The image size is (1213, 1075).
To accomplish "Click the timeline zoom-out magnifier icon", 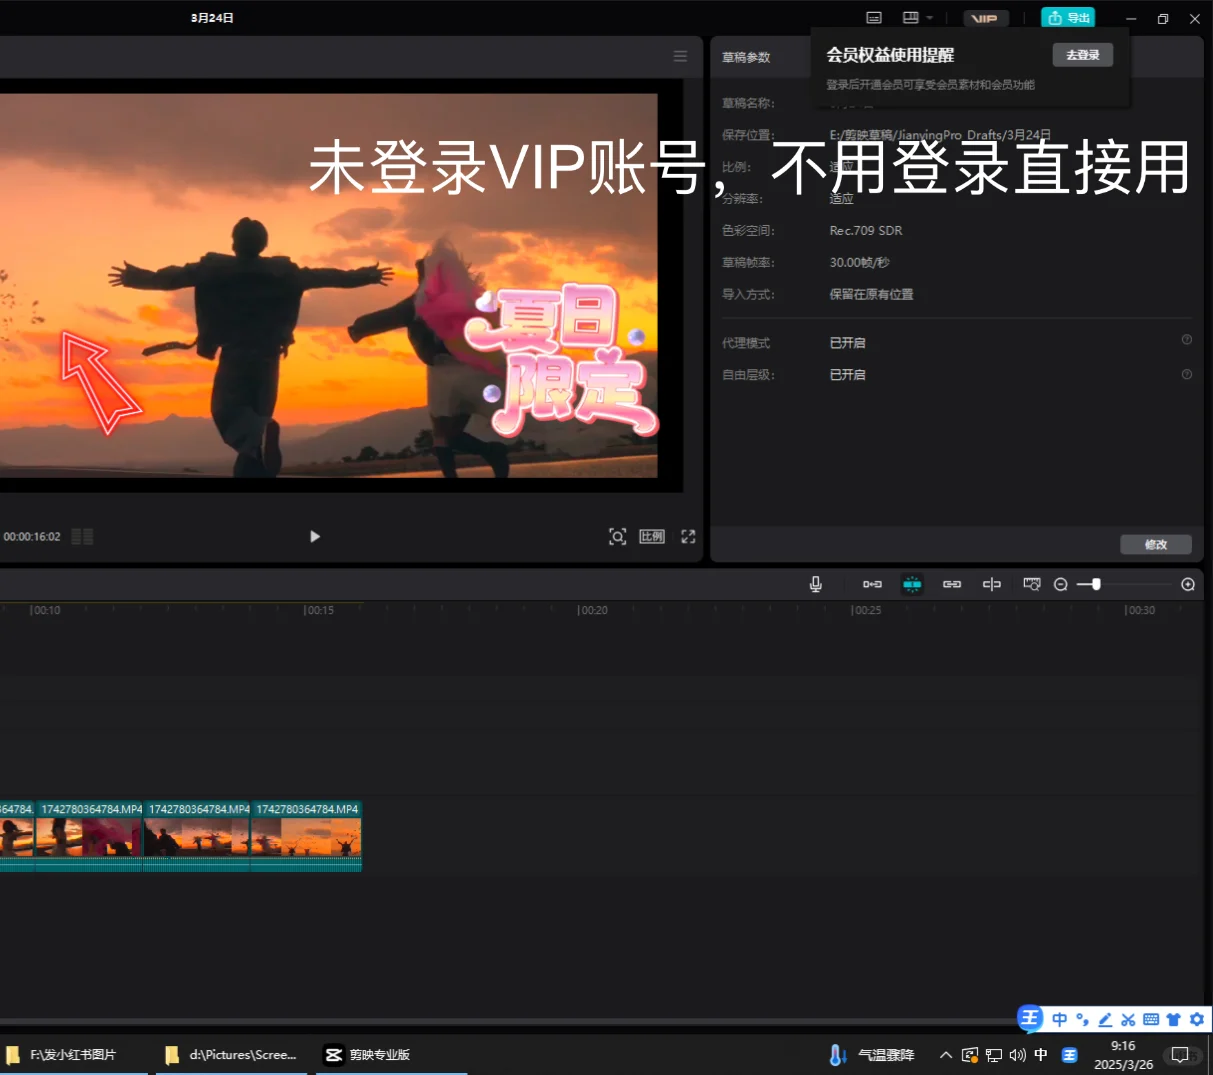I will pyautogui.click(x=1060, y=584).
